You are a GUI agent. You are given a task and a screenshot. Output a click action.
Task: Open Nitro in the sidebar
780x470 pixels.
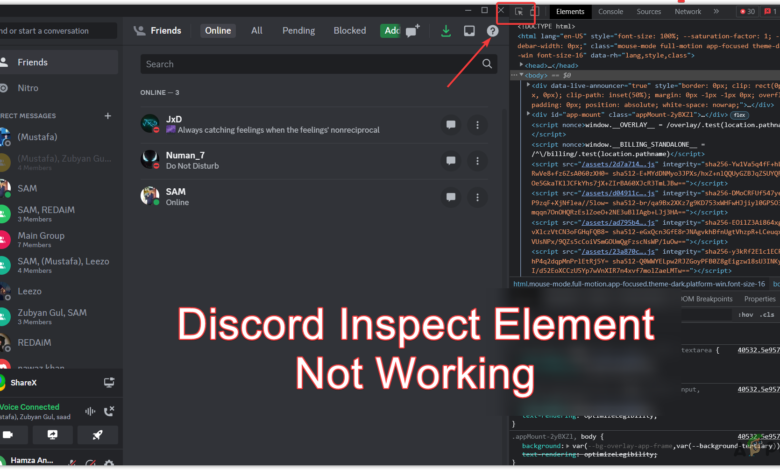(x=59, y=88)
